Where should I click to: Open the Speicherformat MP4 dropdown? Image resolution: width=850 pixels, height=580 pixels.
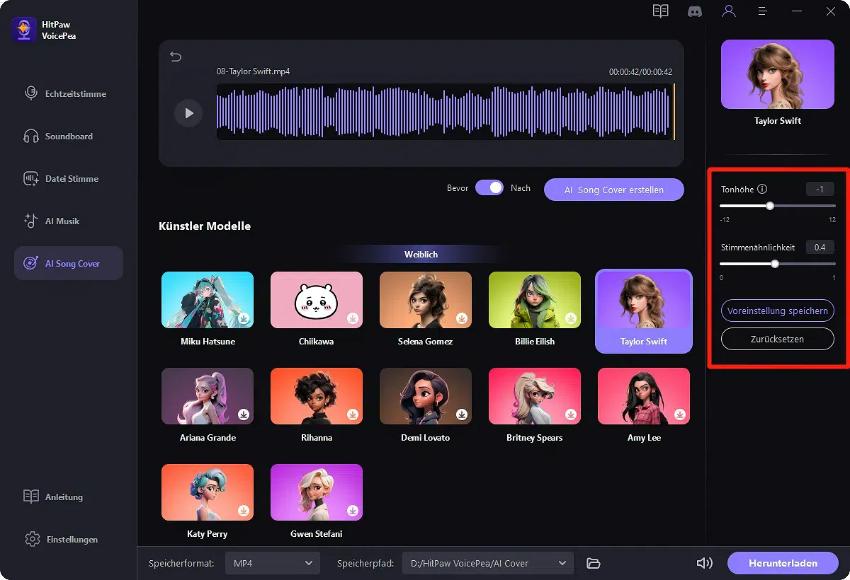[271, 563]
